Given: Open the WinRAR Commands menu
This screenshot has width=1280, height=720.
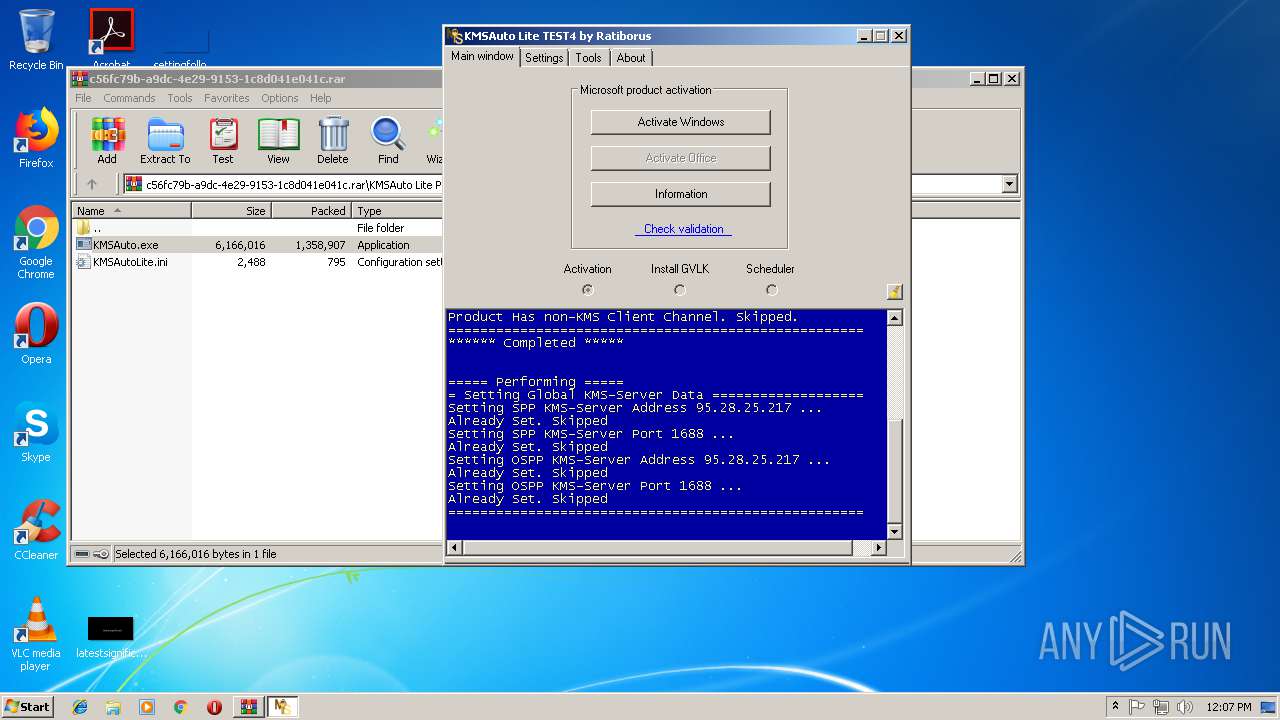Looking at the screenshot, I should click(x=129, y=98).
